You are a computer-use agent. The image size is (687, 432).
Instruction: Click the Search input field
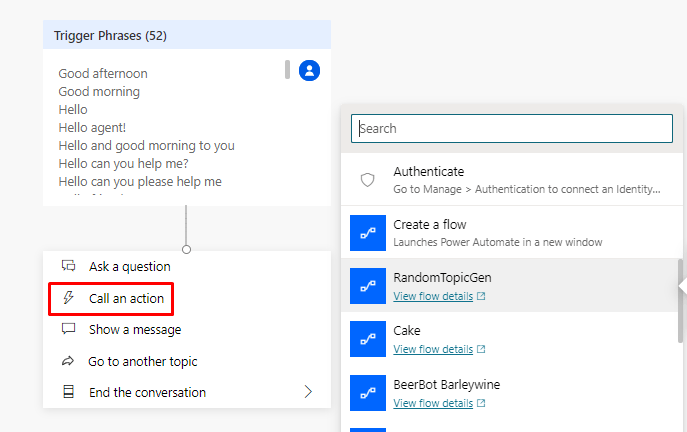pos(512,128)
